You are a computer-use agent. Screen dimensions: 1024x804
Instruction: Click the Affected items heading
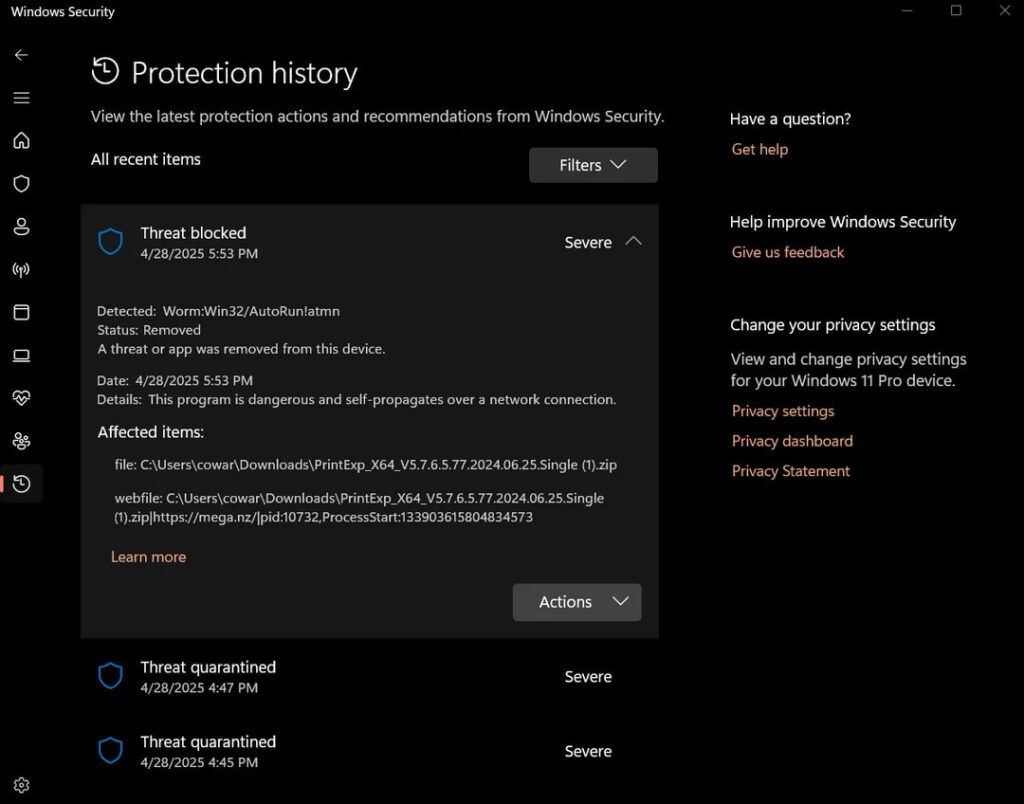coord(151,432)
